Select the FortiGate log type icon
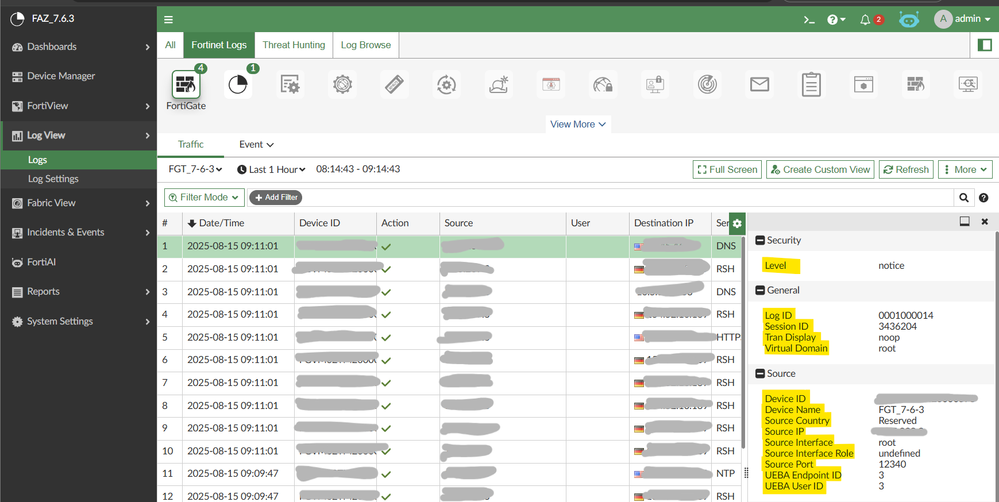Viewport: 999px width, 502px height. pos(185,85)
